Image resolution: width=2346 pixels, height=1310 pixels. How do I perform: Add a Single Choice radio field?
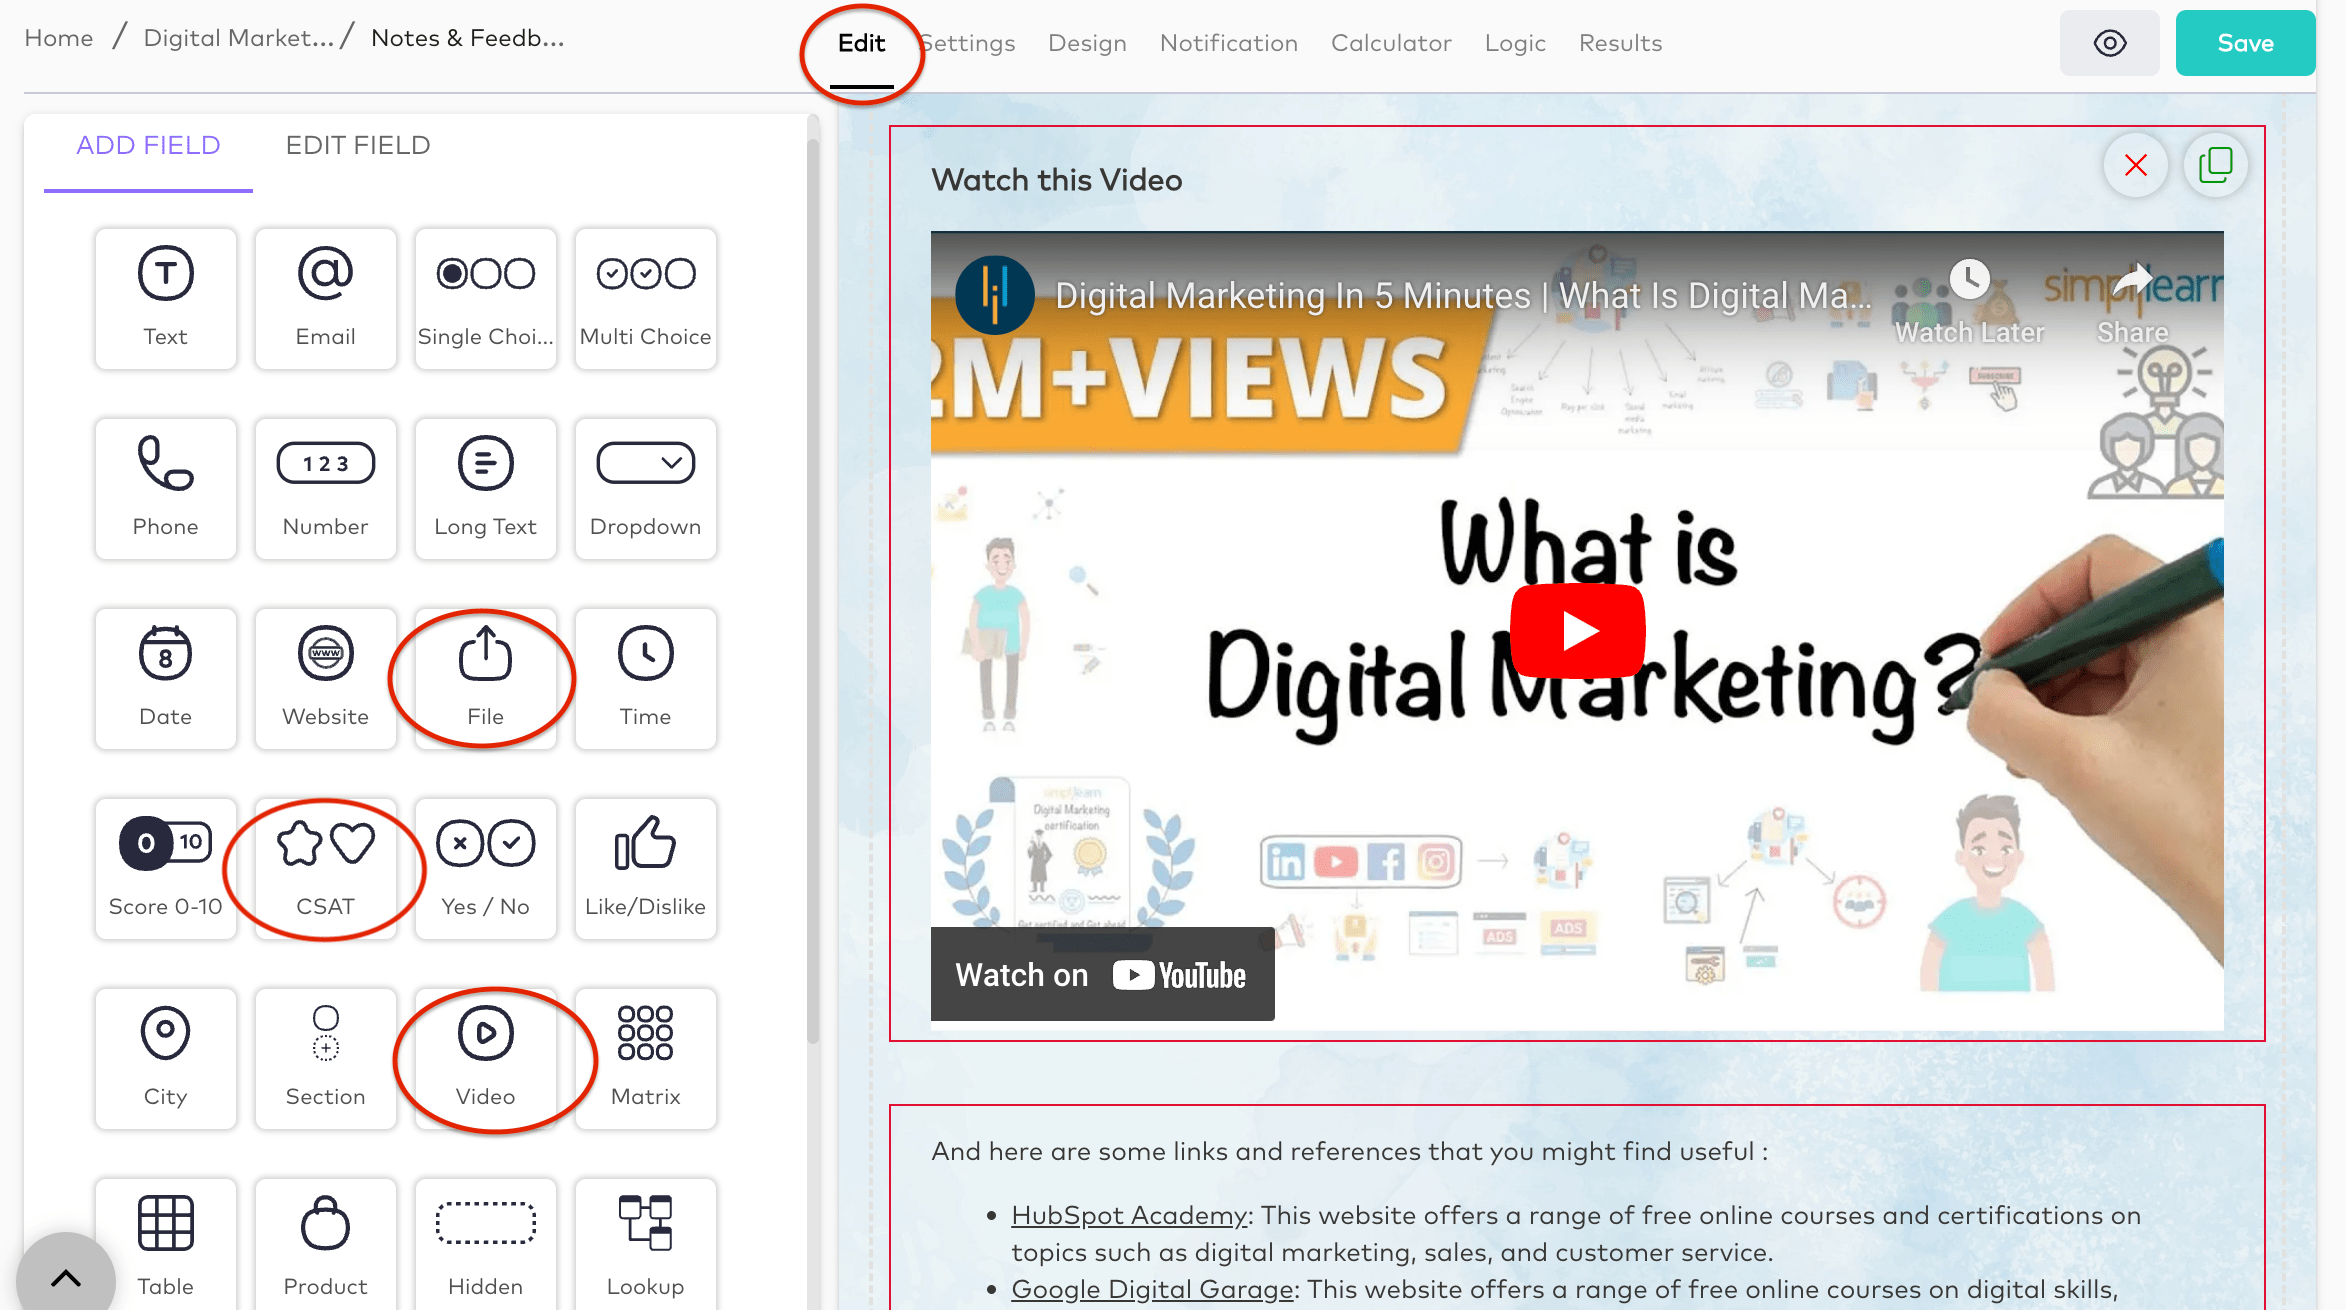(x=485, y=298)
